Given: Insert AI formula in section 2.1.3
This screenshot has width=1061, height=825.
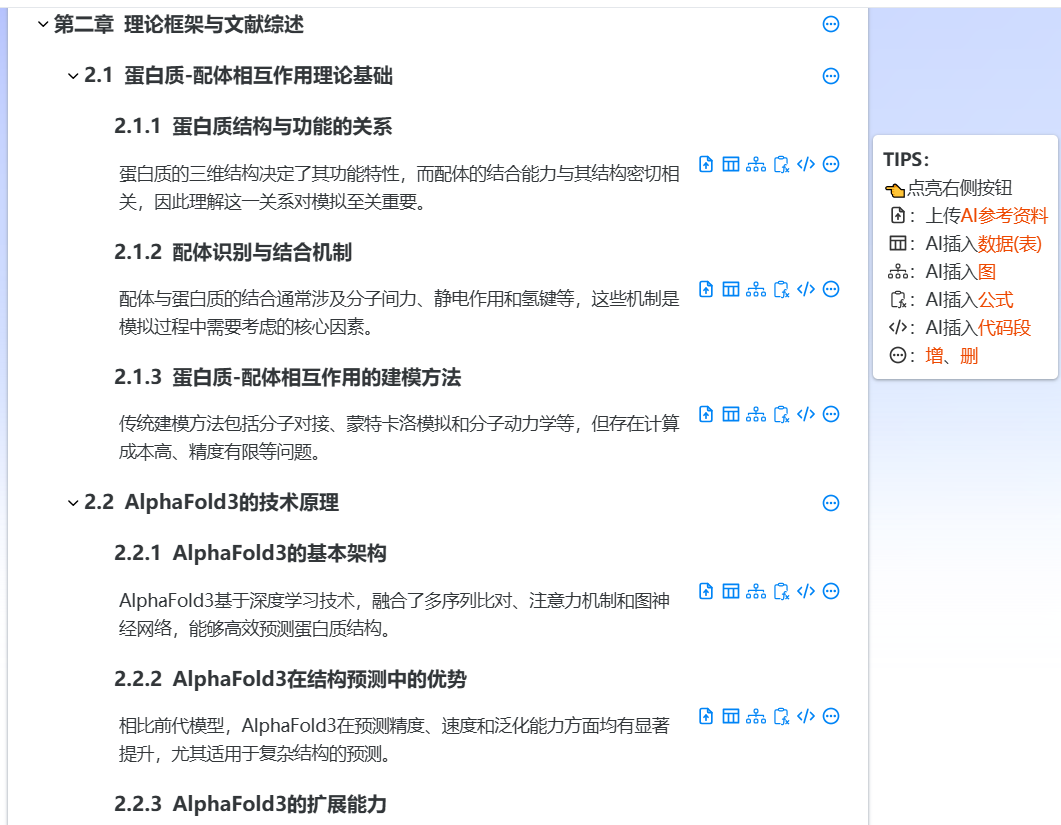Looking at the screenshot, I should click(x=782, y=414).
